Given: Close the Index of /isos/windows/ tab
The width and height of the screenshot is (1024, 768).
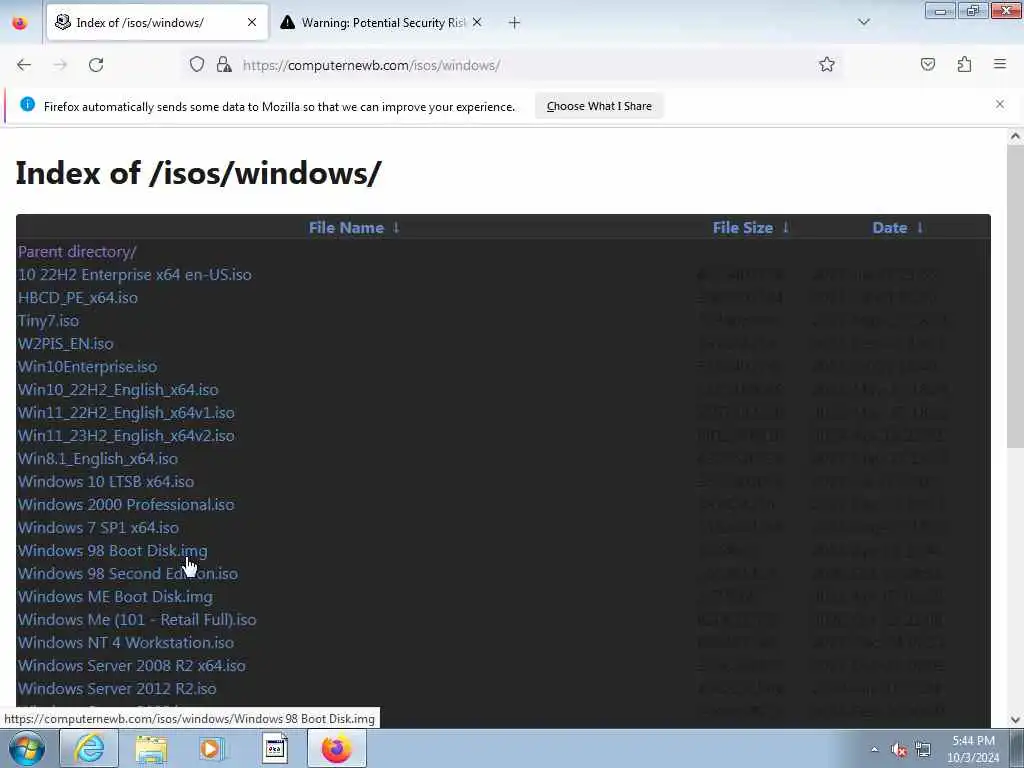Looking at the screenshot, I should coord(252,22).
